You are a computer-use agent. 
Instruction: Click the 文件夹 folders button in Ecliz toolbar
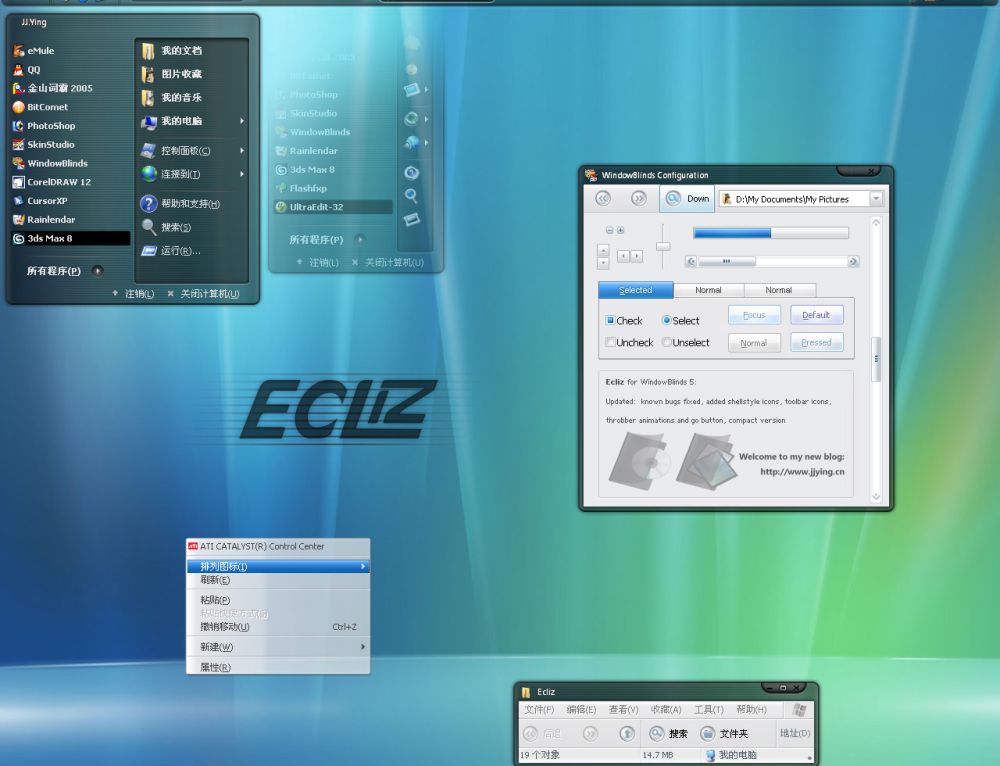[x=724, y=734]
